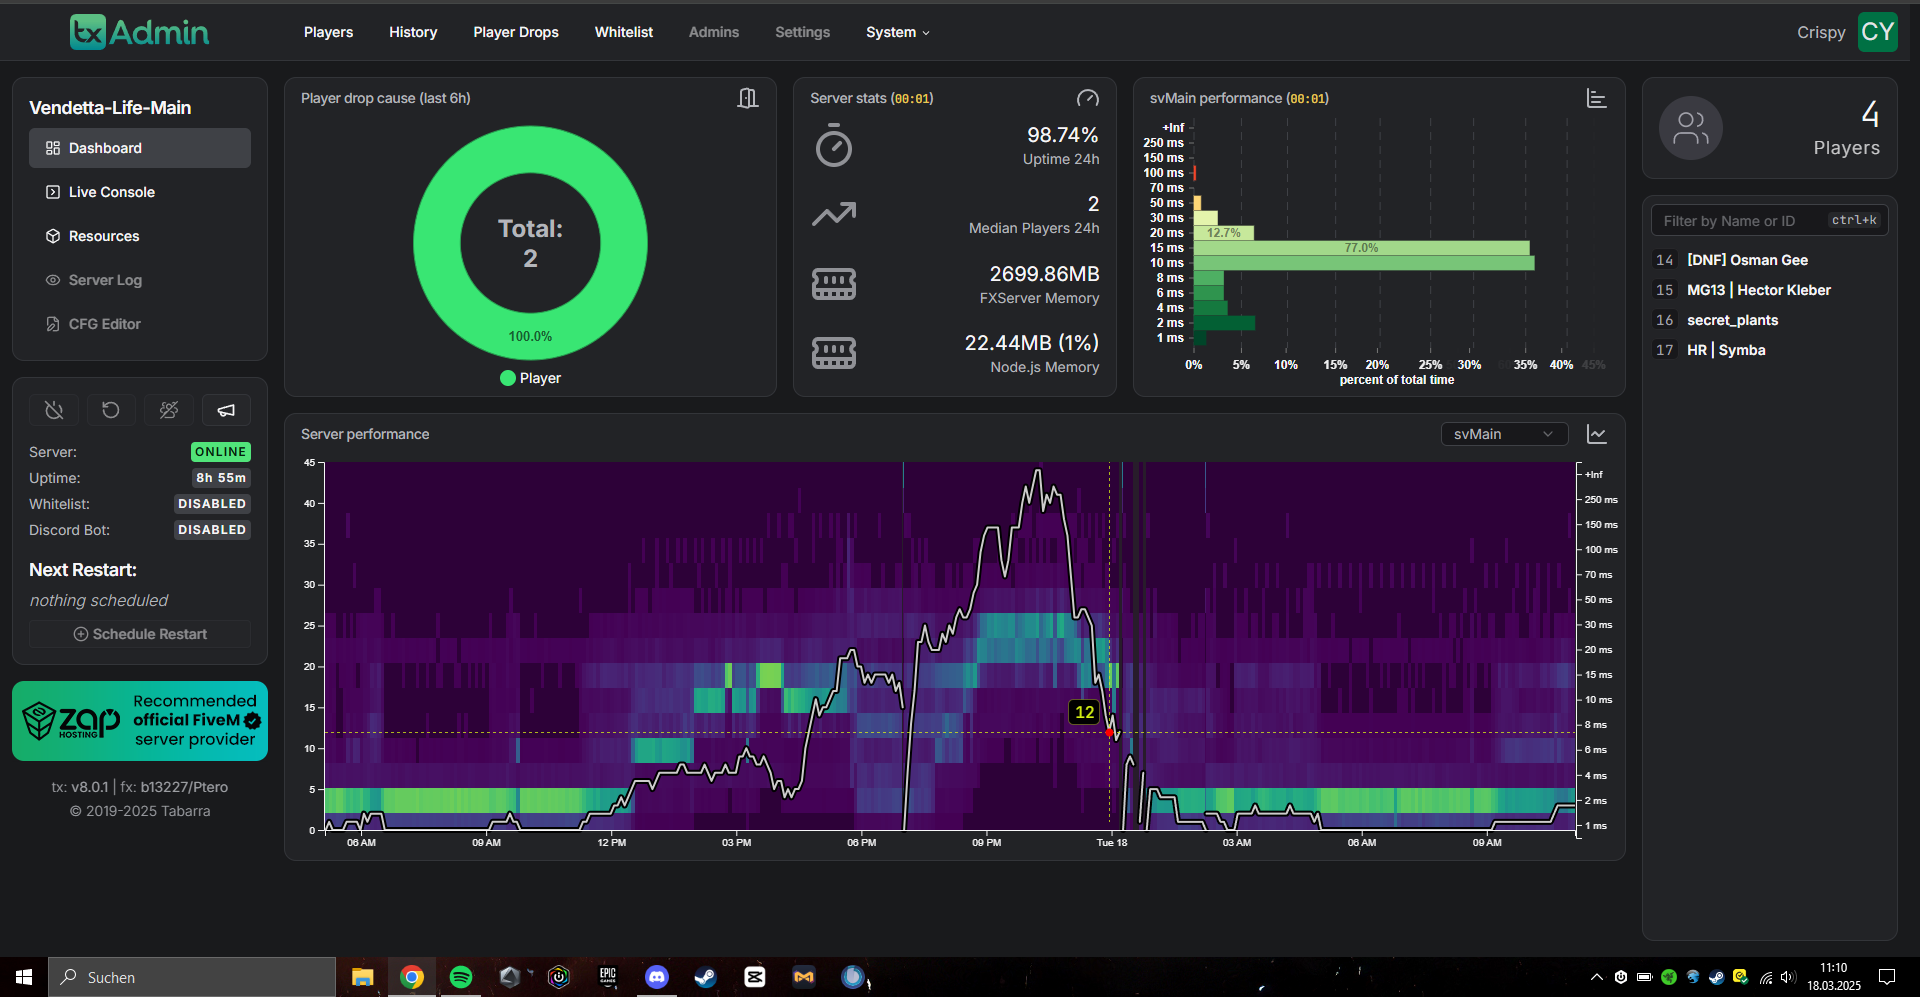Click the bar chart icon in svMain performance
1920x997 pixels.
1596,98
